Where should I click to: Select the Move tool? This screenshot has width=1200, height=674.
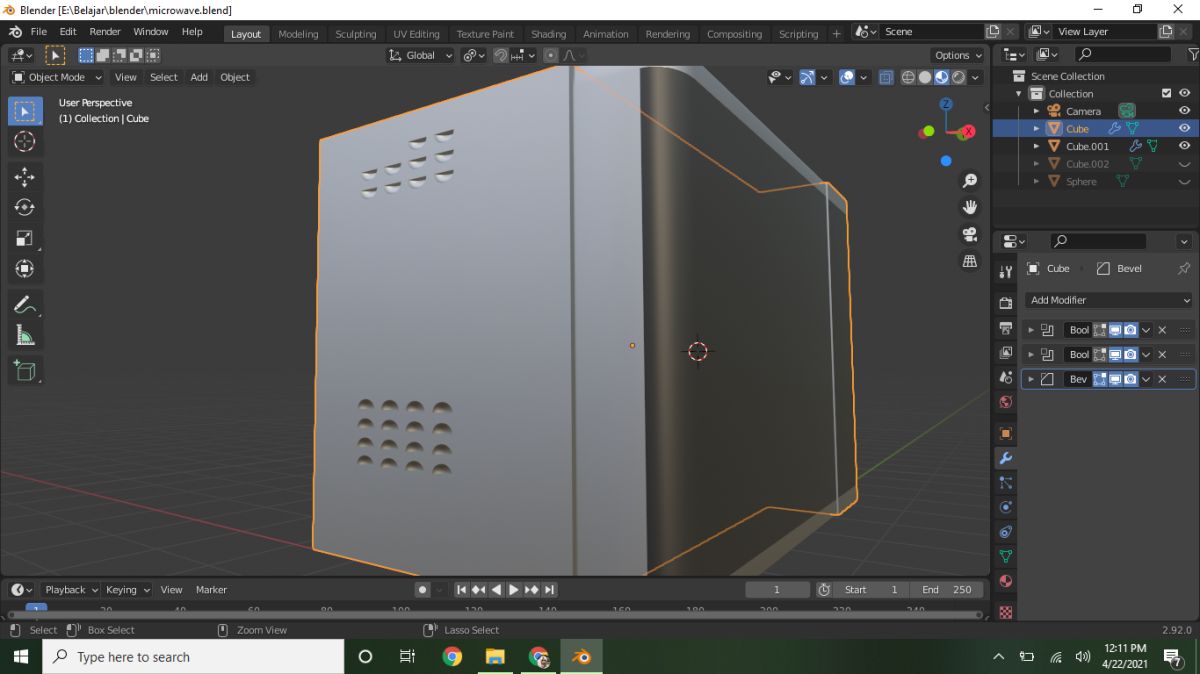25,177
